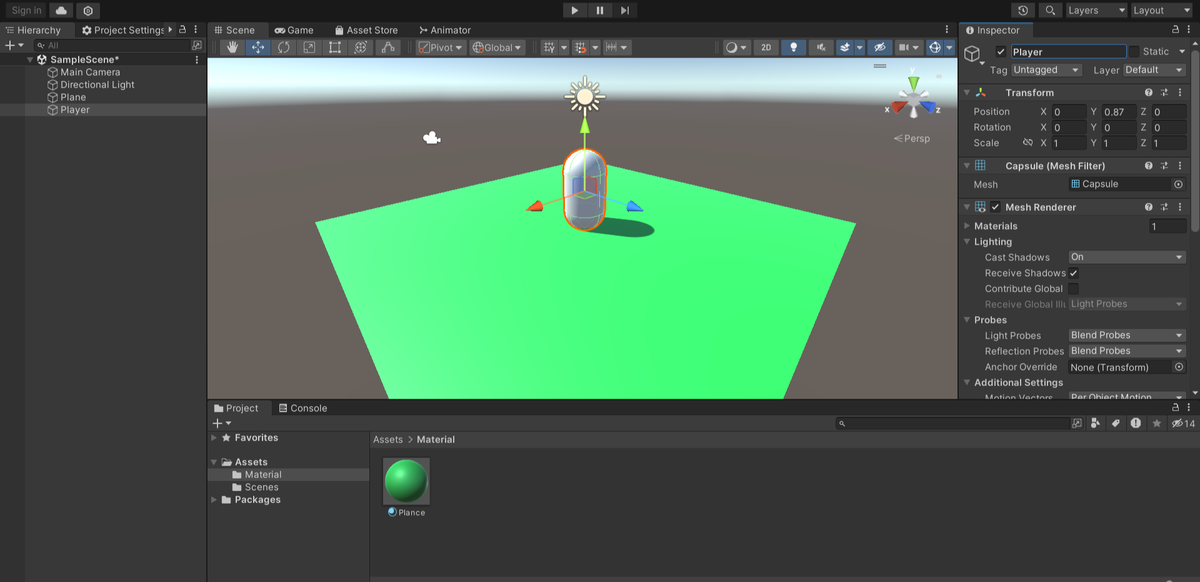Disable the Mesh Renderer component checkbox
The width and height of the screenshot is (1200, 582).
tap(995, 207)
